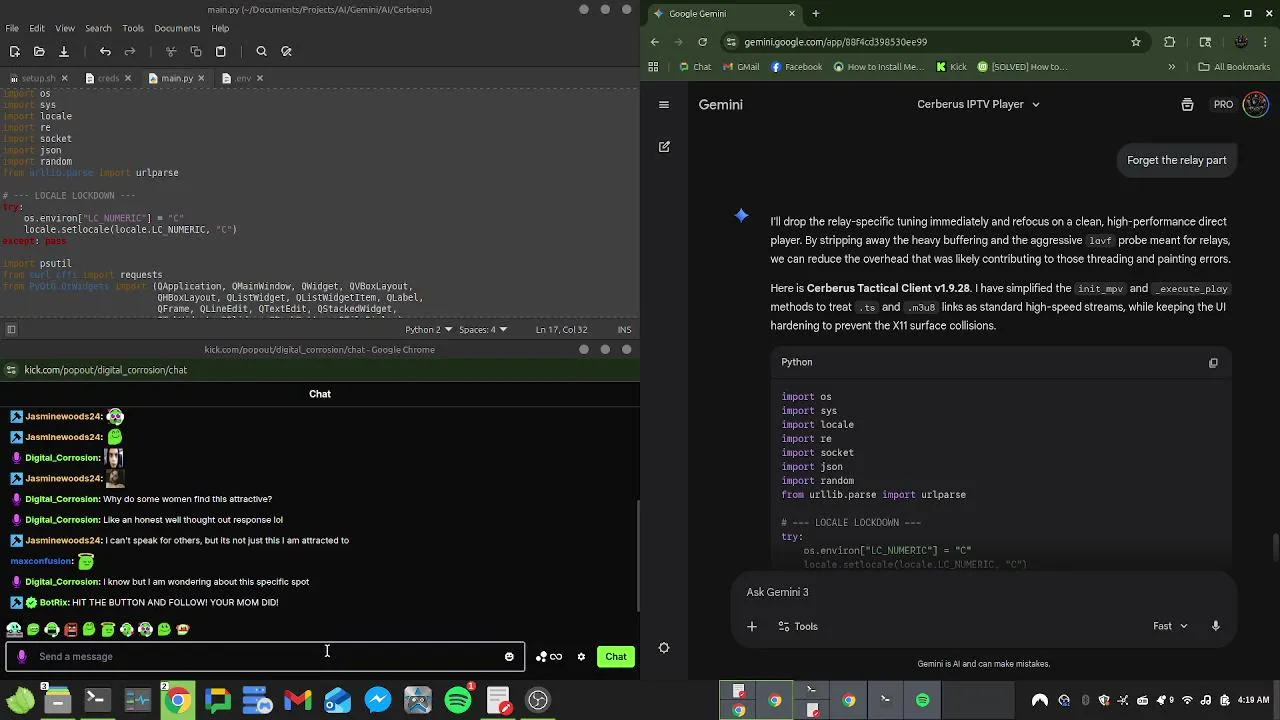
Task: Open Chrome extensions puzzle icon
Action: [1169, 42]
